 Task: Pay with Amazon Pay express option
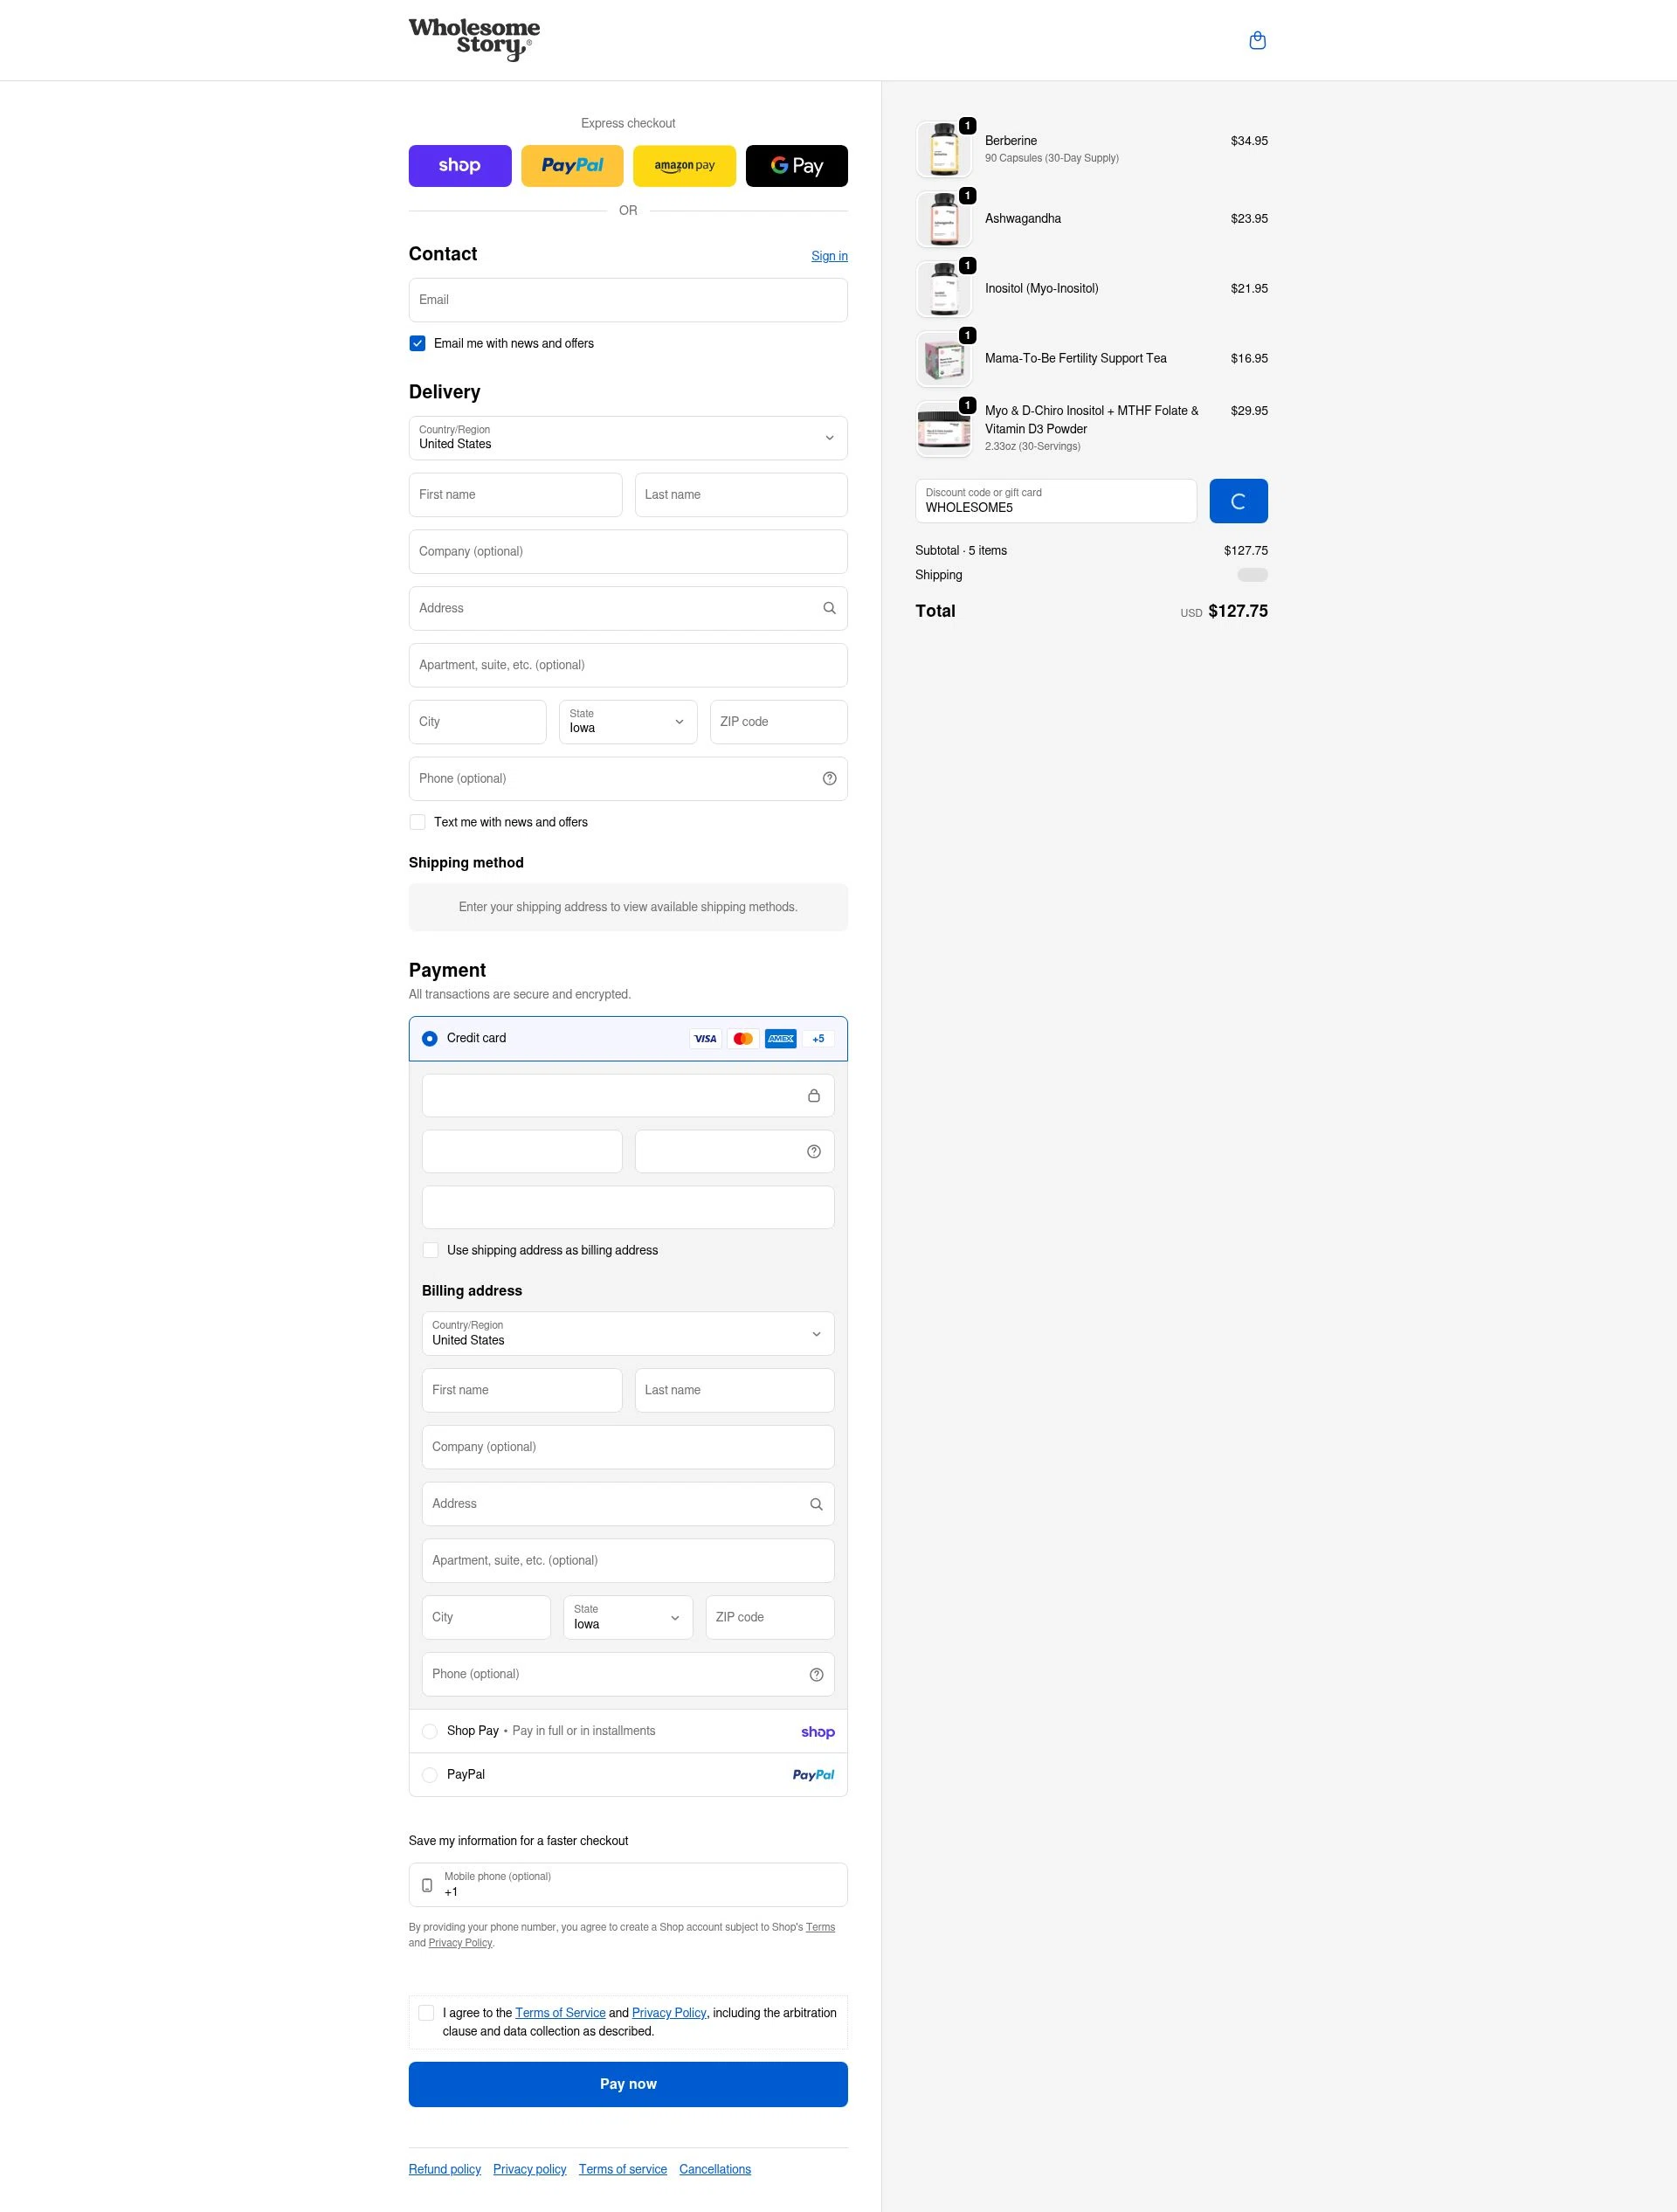pos(683,166)
